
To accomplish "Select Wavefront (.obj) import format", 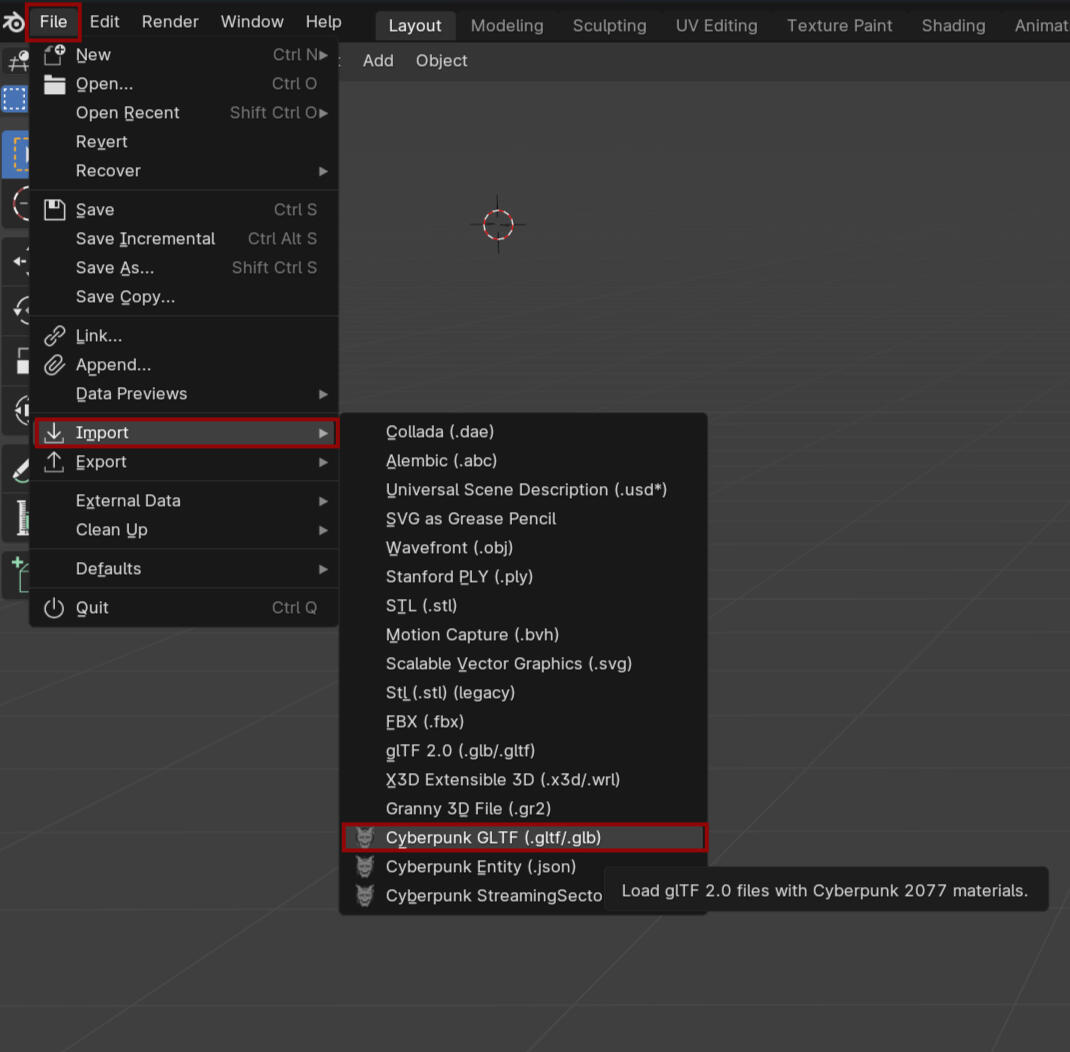I will [x=449, y=548].
